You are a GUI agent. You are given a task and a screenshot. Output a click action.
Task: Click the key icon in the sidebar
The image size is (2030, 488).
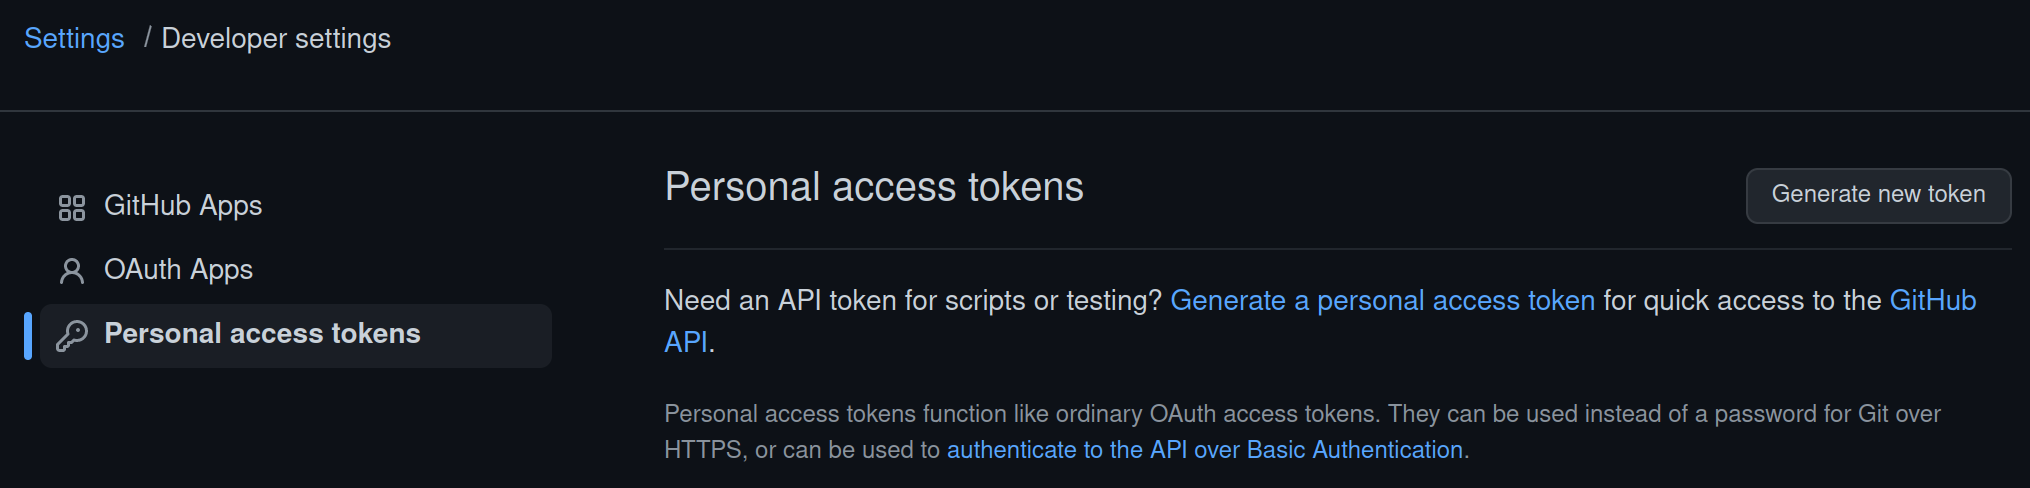72,336
